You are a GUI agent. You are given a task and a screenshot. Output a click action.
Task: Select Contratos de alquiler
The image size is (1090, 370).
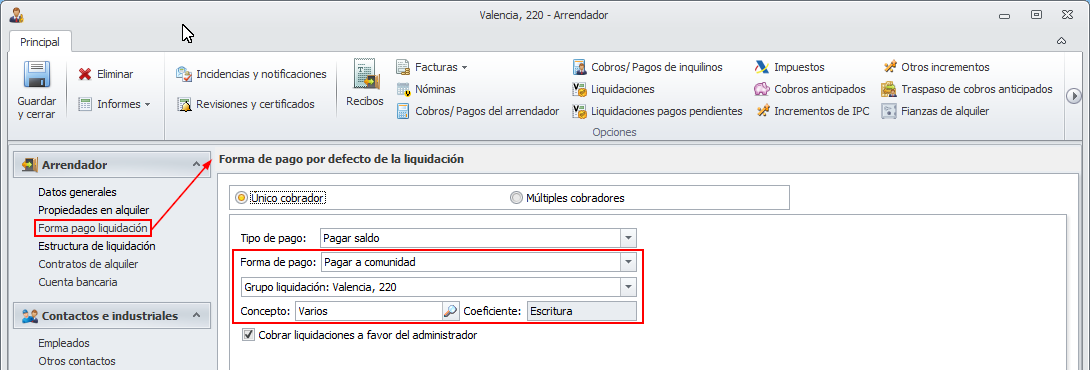88,264
